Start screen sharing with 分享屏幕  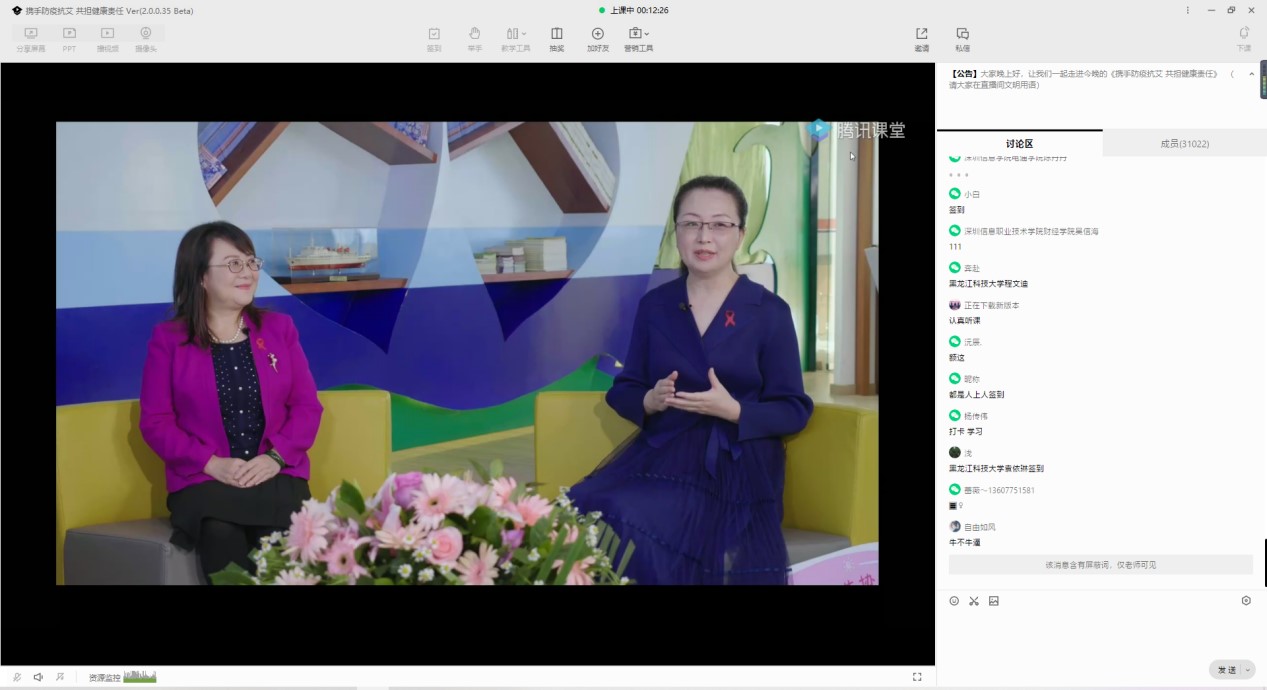click(x=31, y=39)
